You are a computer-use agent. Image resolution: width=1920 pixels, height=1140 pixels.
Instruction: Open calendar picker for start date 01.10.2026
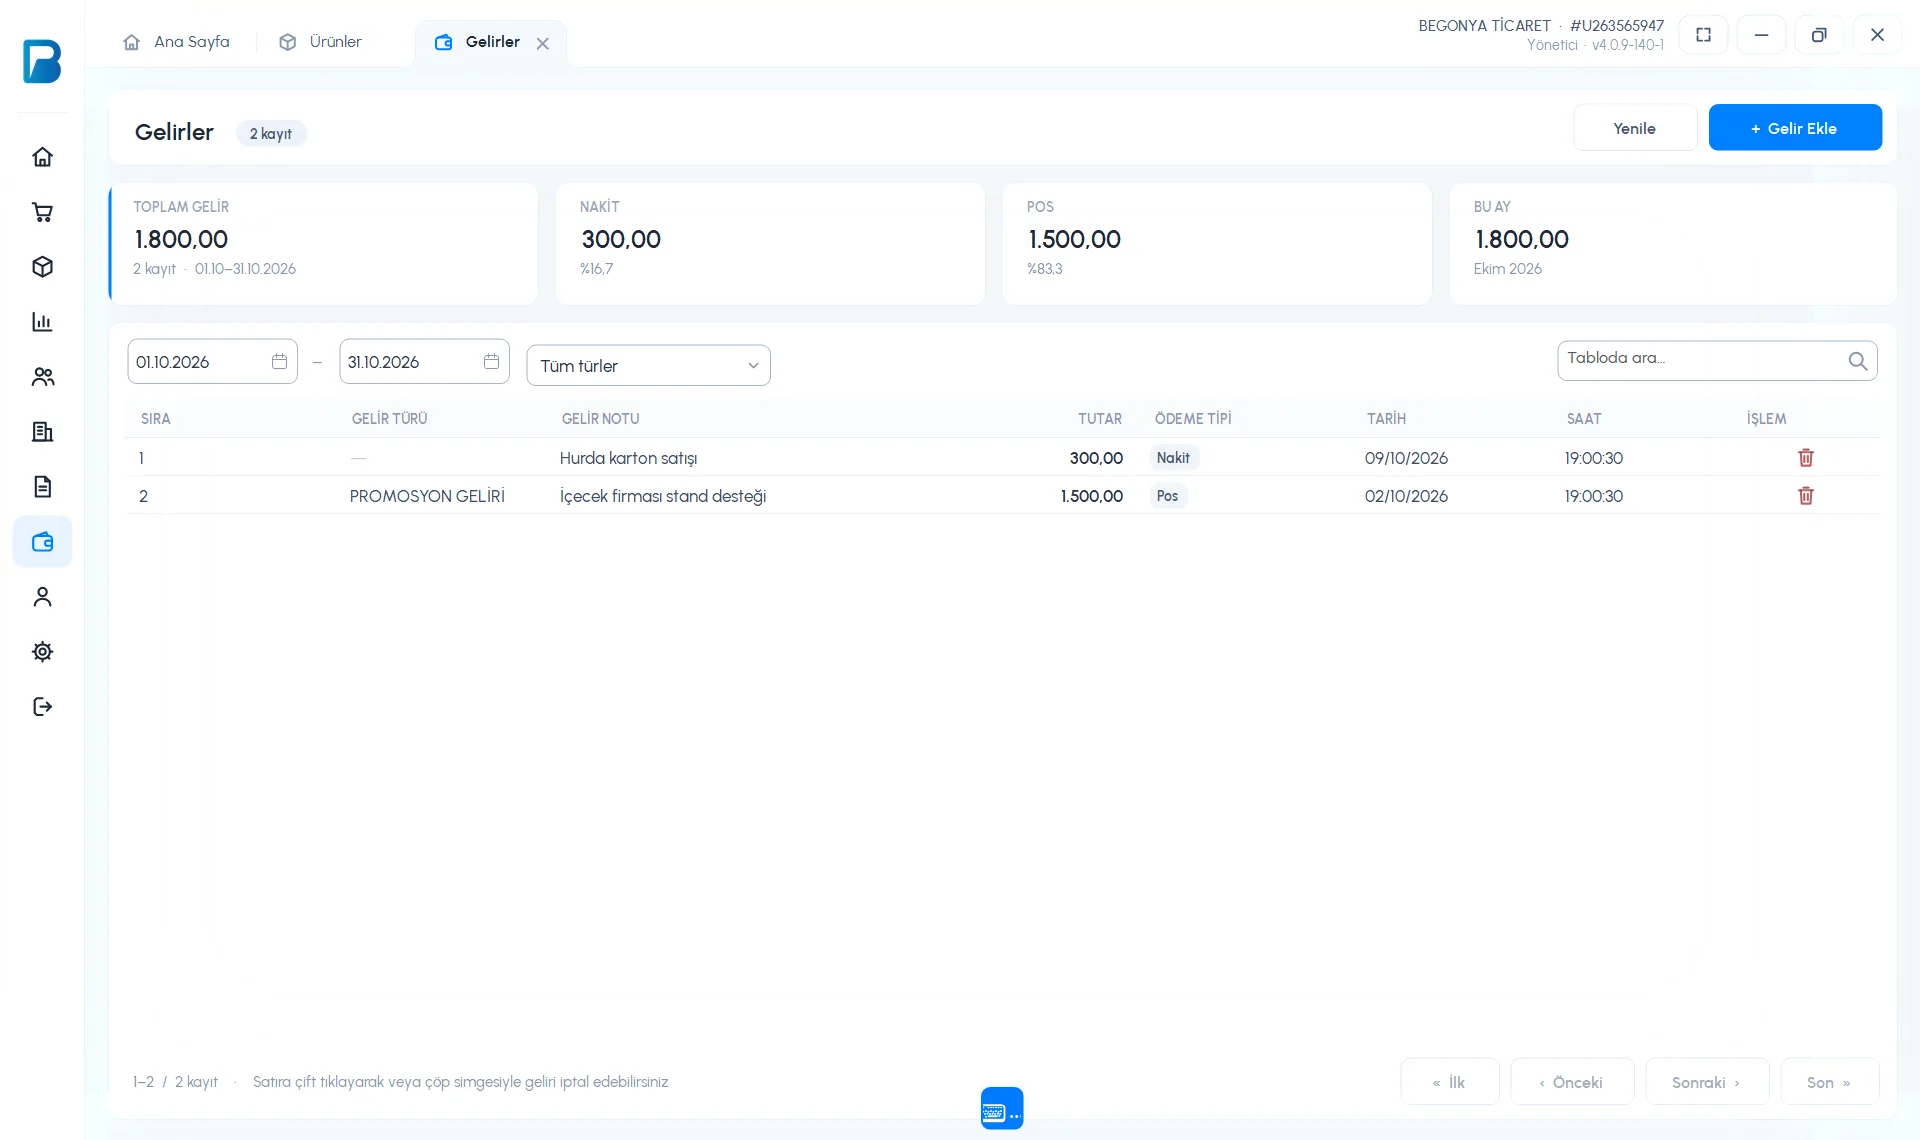pyautogui.click(x=279, y=362)
